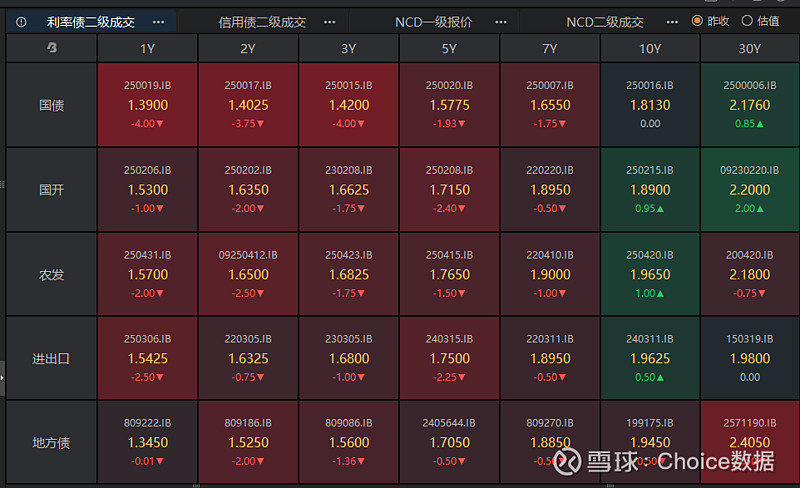
Task: Select the 昨收 radio button
Action: [698, 21]
